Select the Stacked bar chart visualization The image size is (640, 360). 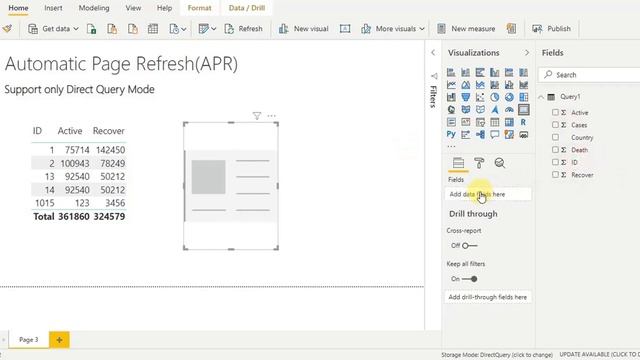pyautogui.click(x=451, y=73)
